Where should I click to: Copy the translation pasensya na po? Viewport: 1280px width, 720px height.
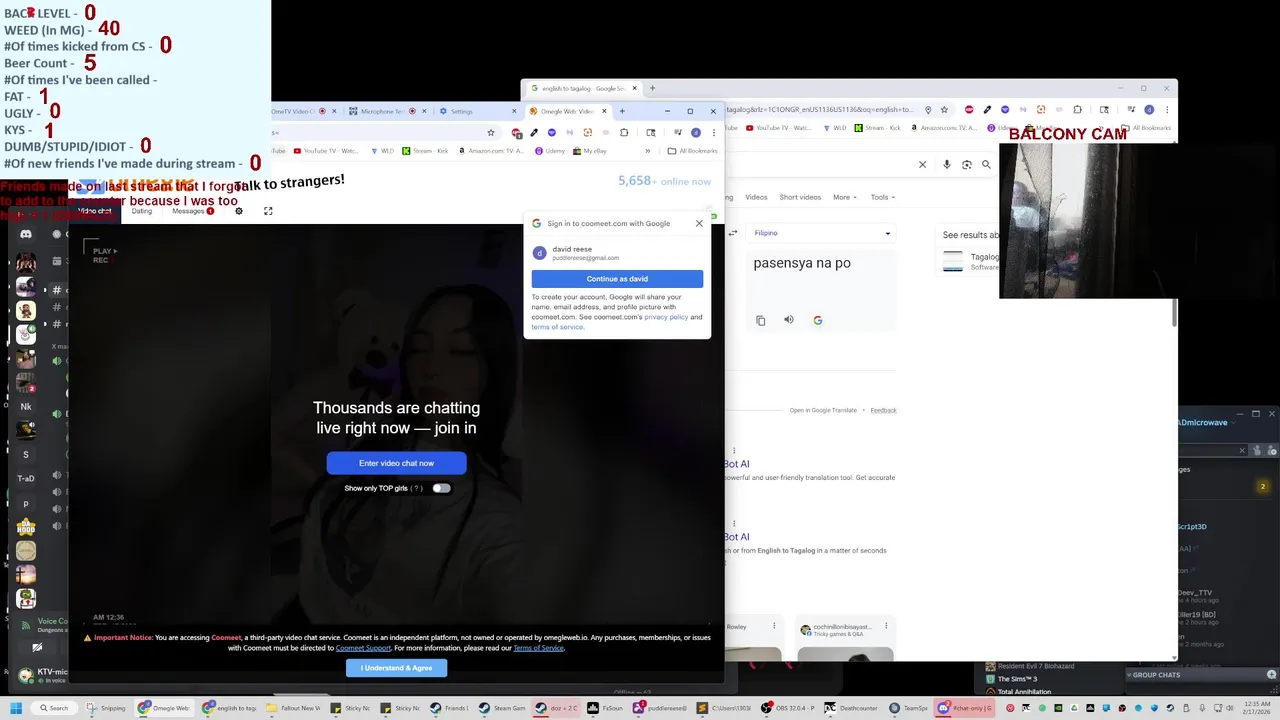click(x=761, y=320)
